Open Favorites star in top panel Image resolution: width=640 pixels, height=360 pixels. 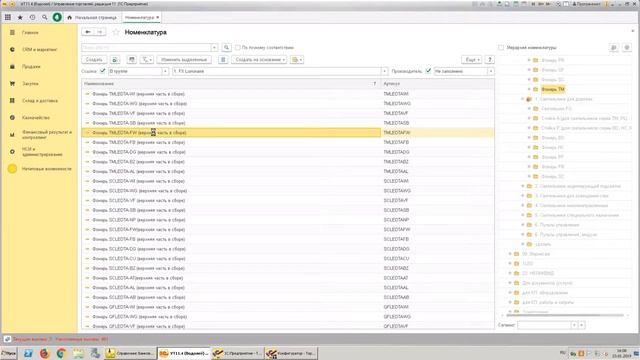pos(20,18)
